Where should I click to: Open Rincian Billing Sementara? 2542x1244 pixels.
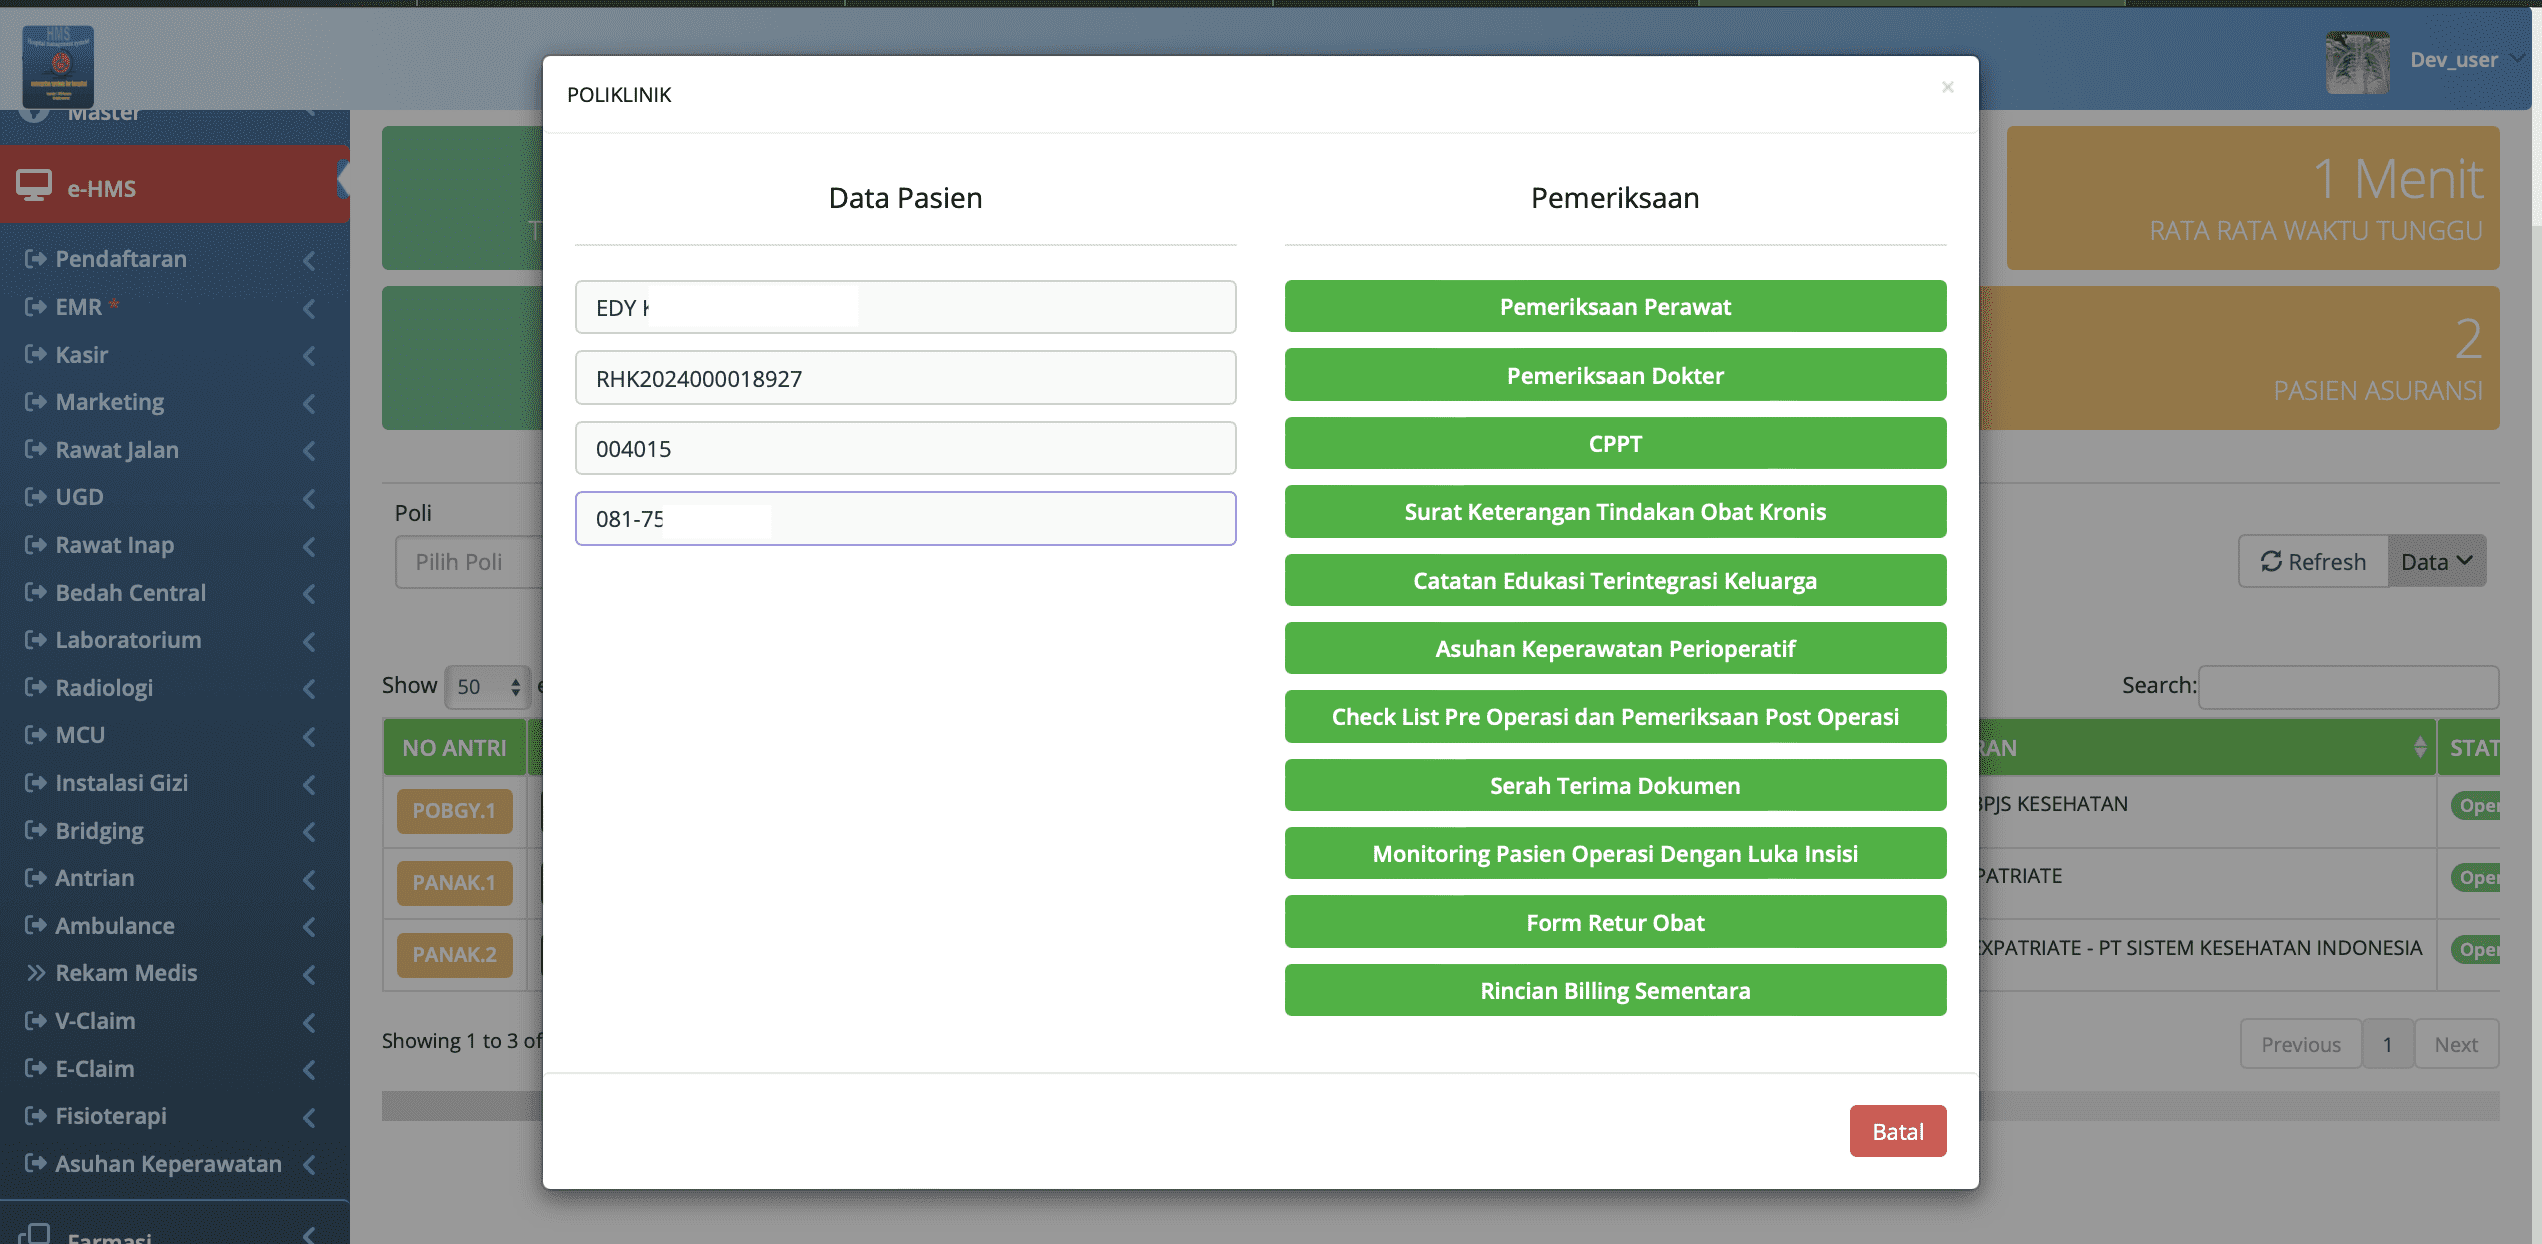coord(1614,990)
